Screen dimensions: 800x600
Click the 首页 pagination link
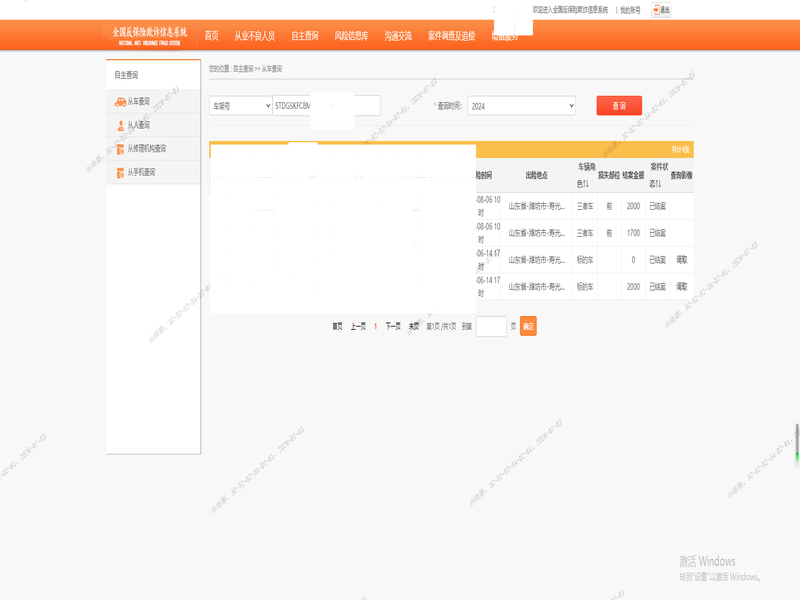337,327
